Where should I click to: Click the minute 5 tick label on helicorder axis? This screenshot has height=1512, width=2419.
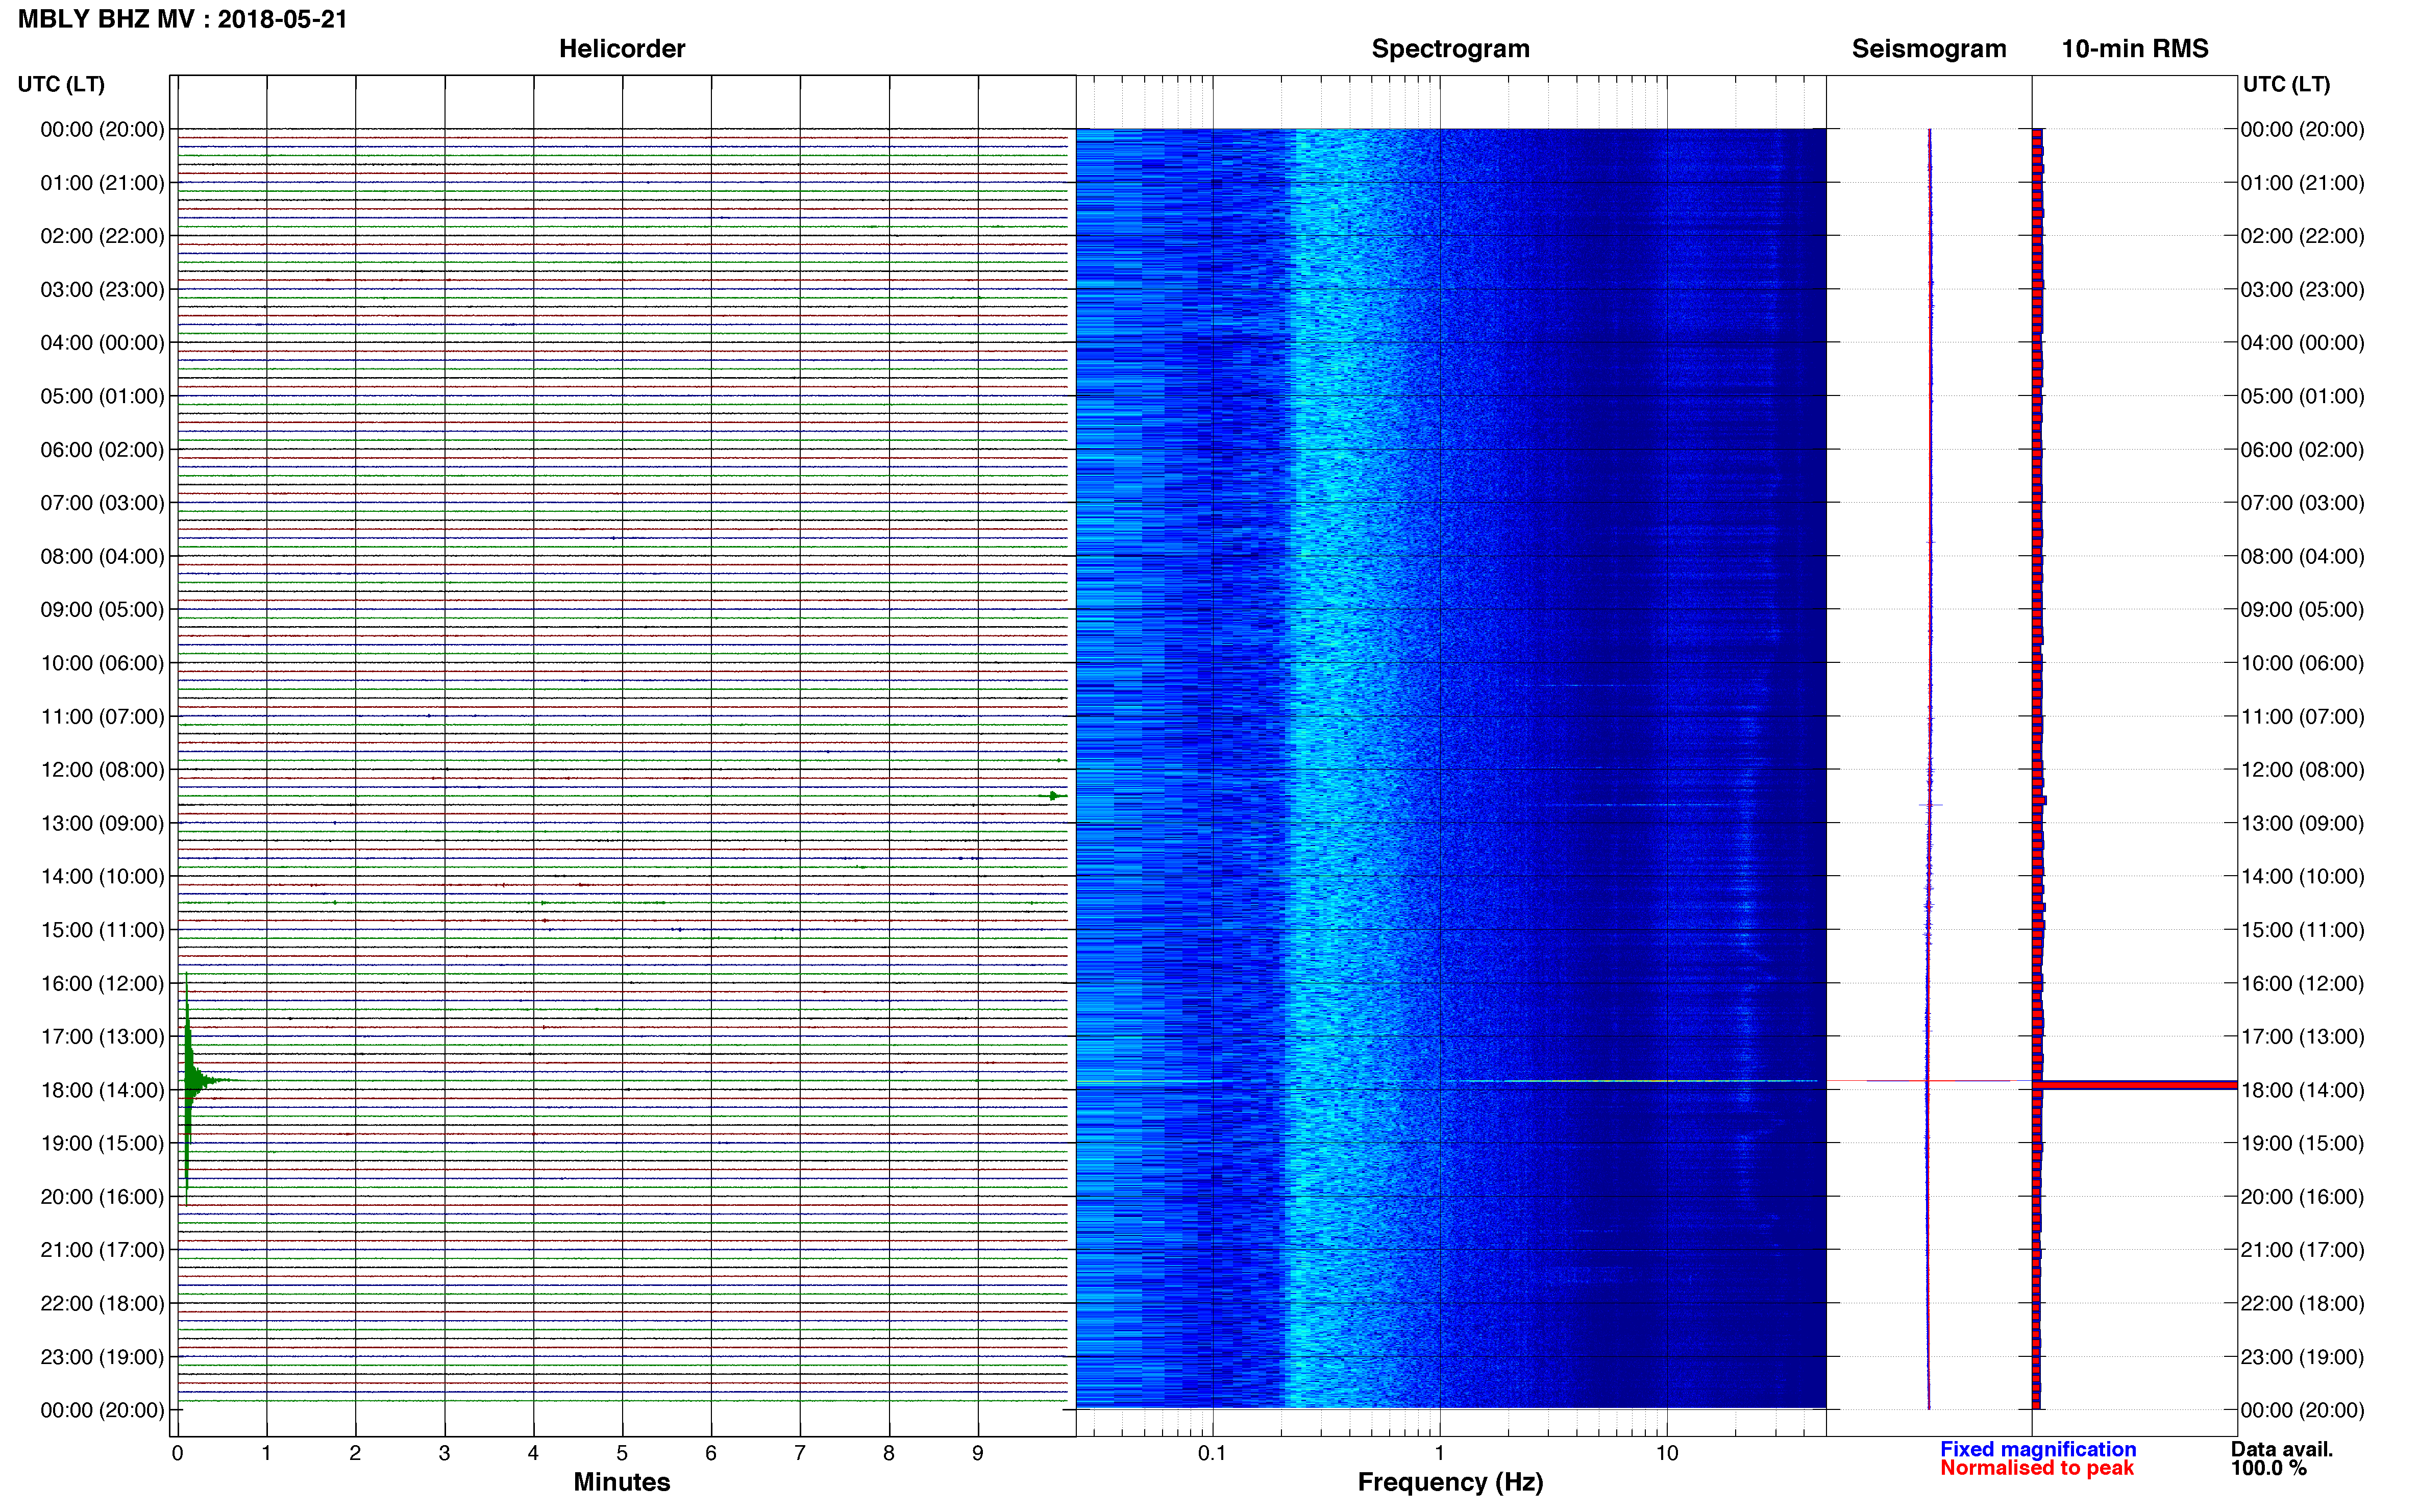(x=622, y=1453)
